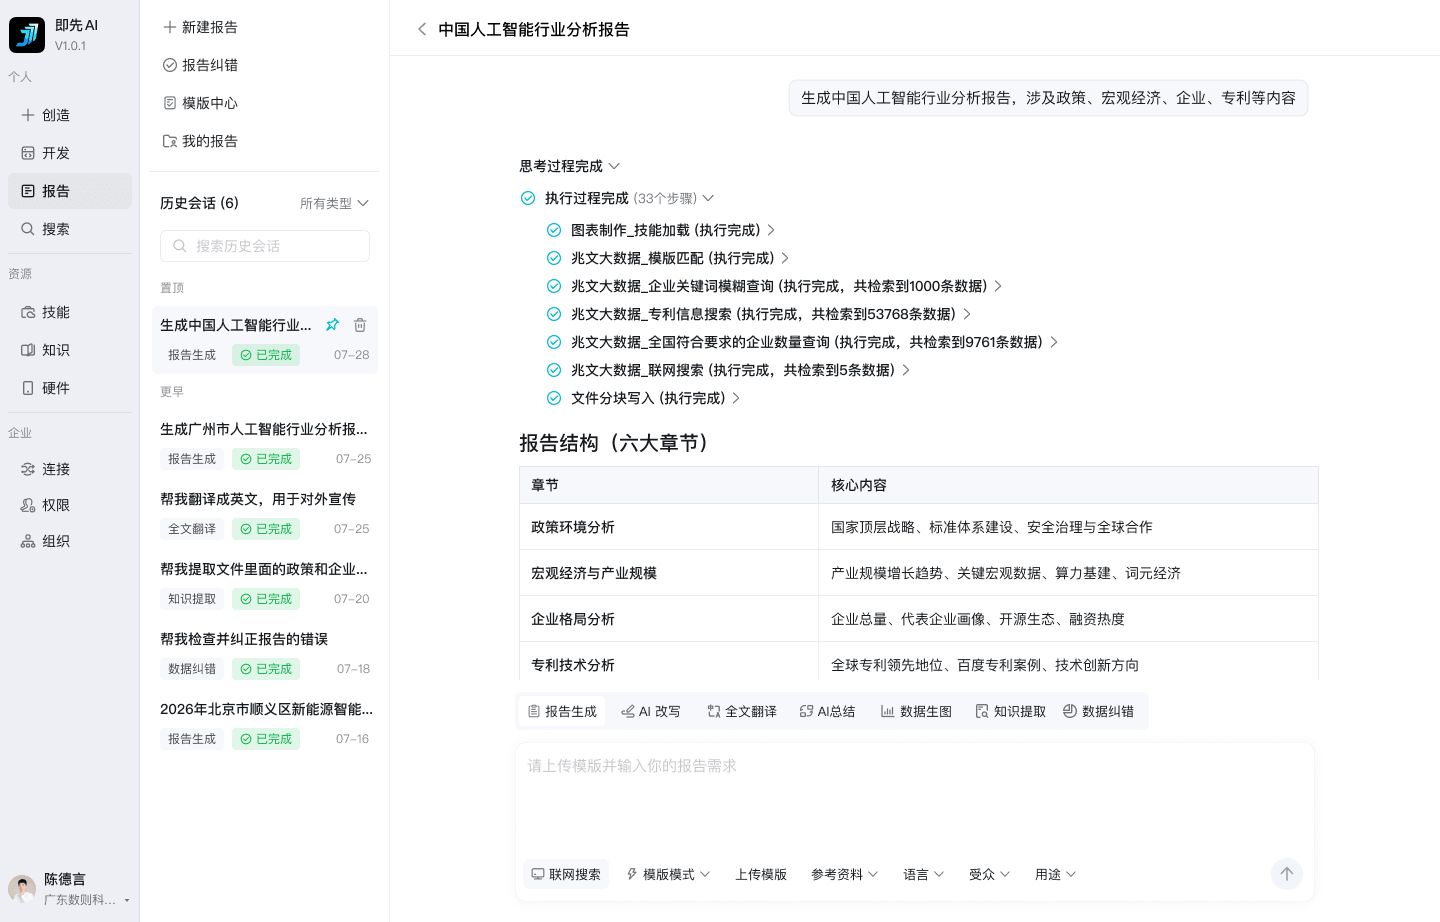
Task: Open 我的报告
Action: click(x=200, y=141)
